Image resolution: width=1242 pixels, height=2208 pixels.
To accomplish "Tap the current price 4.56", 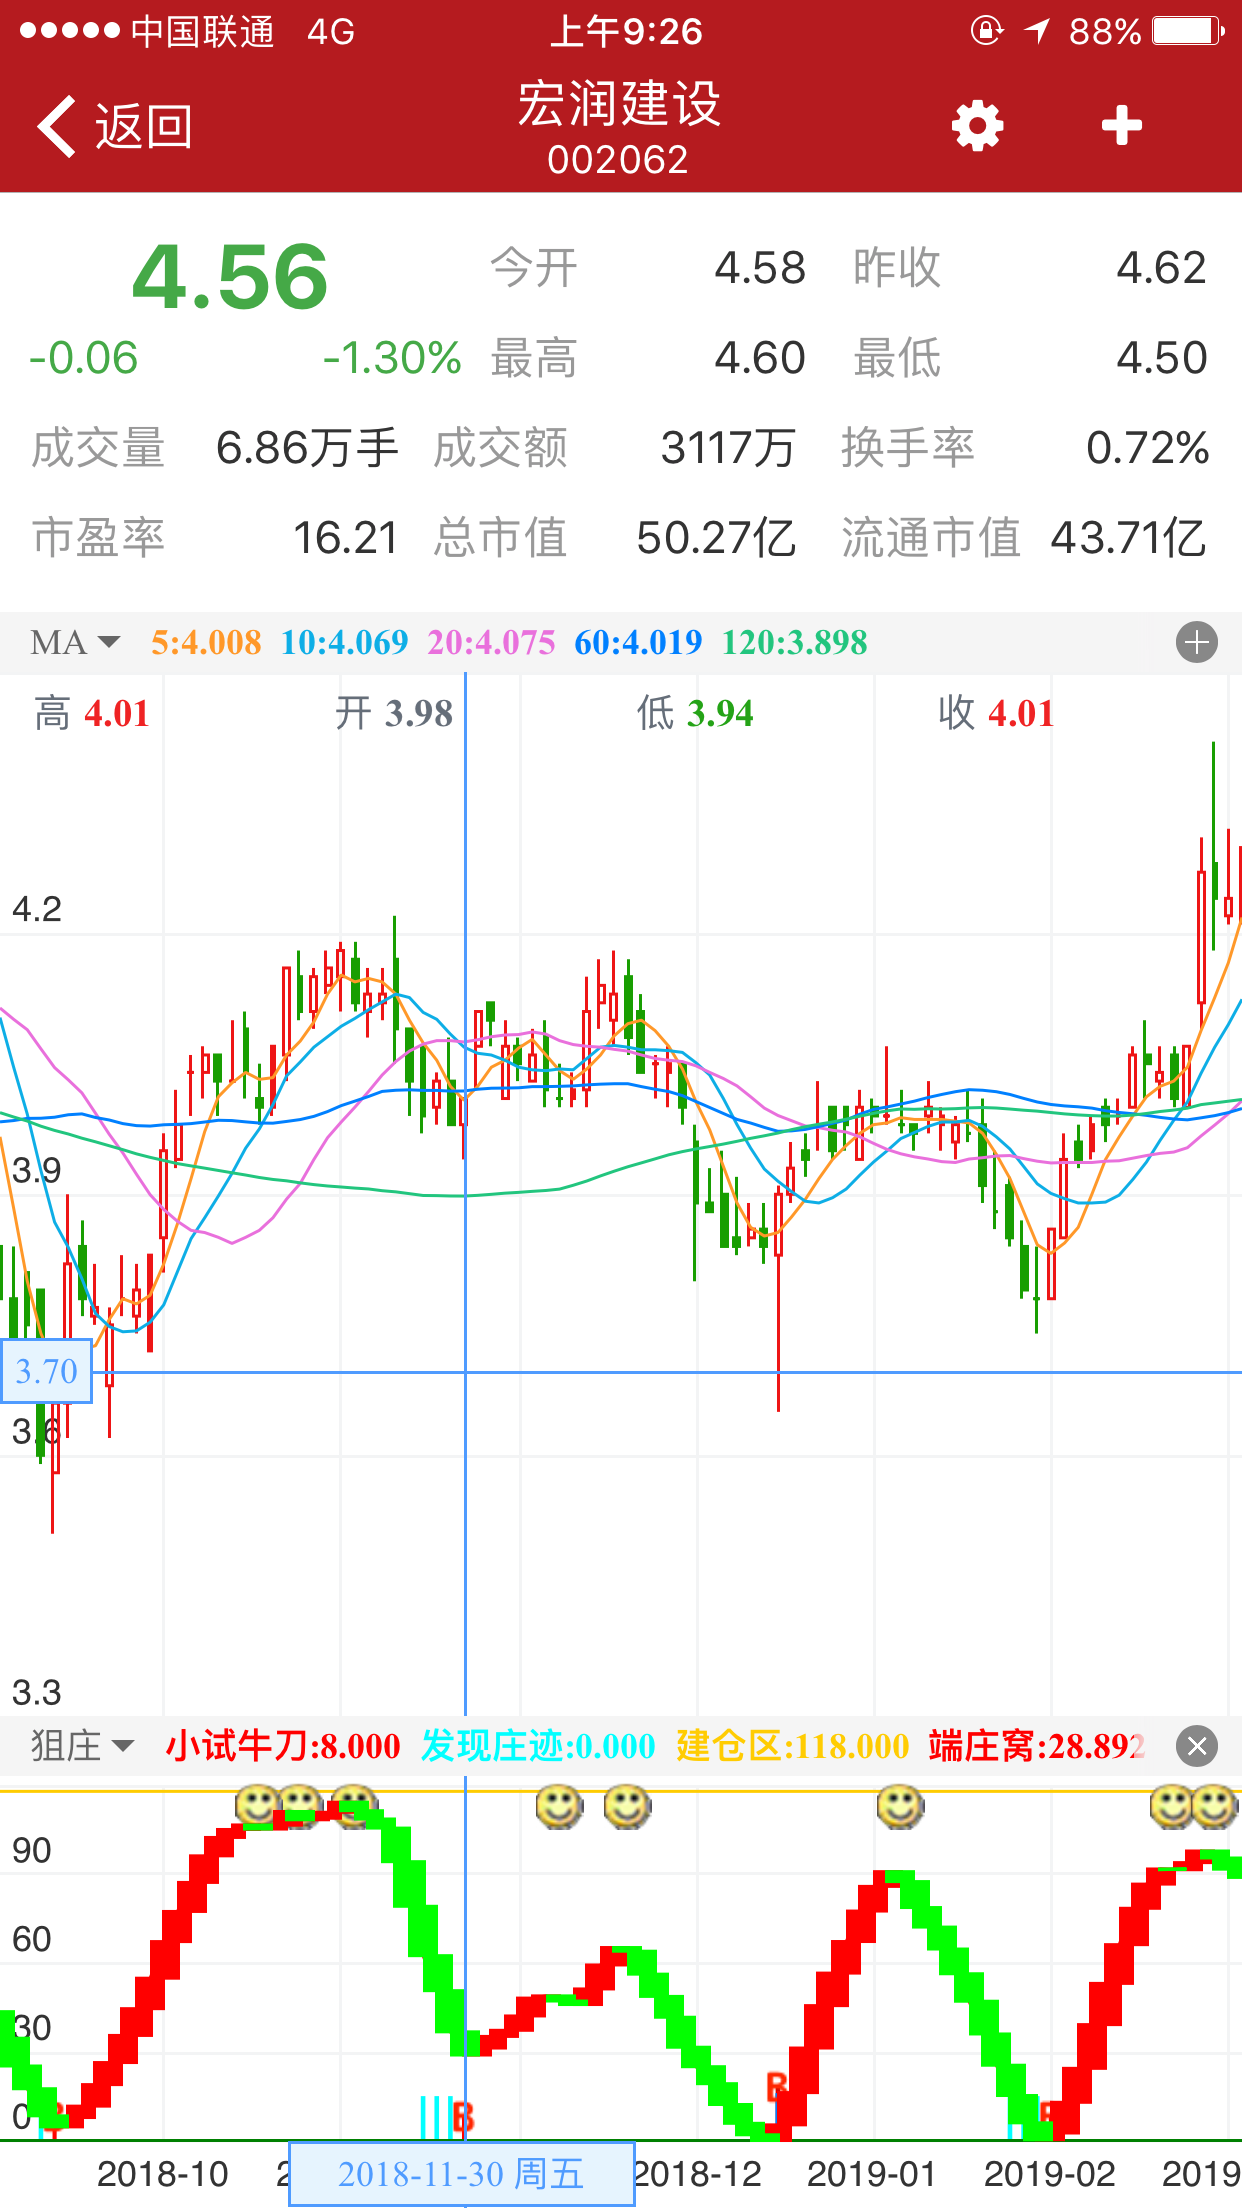I will [x=230, y=277].
